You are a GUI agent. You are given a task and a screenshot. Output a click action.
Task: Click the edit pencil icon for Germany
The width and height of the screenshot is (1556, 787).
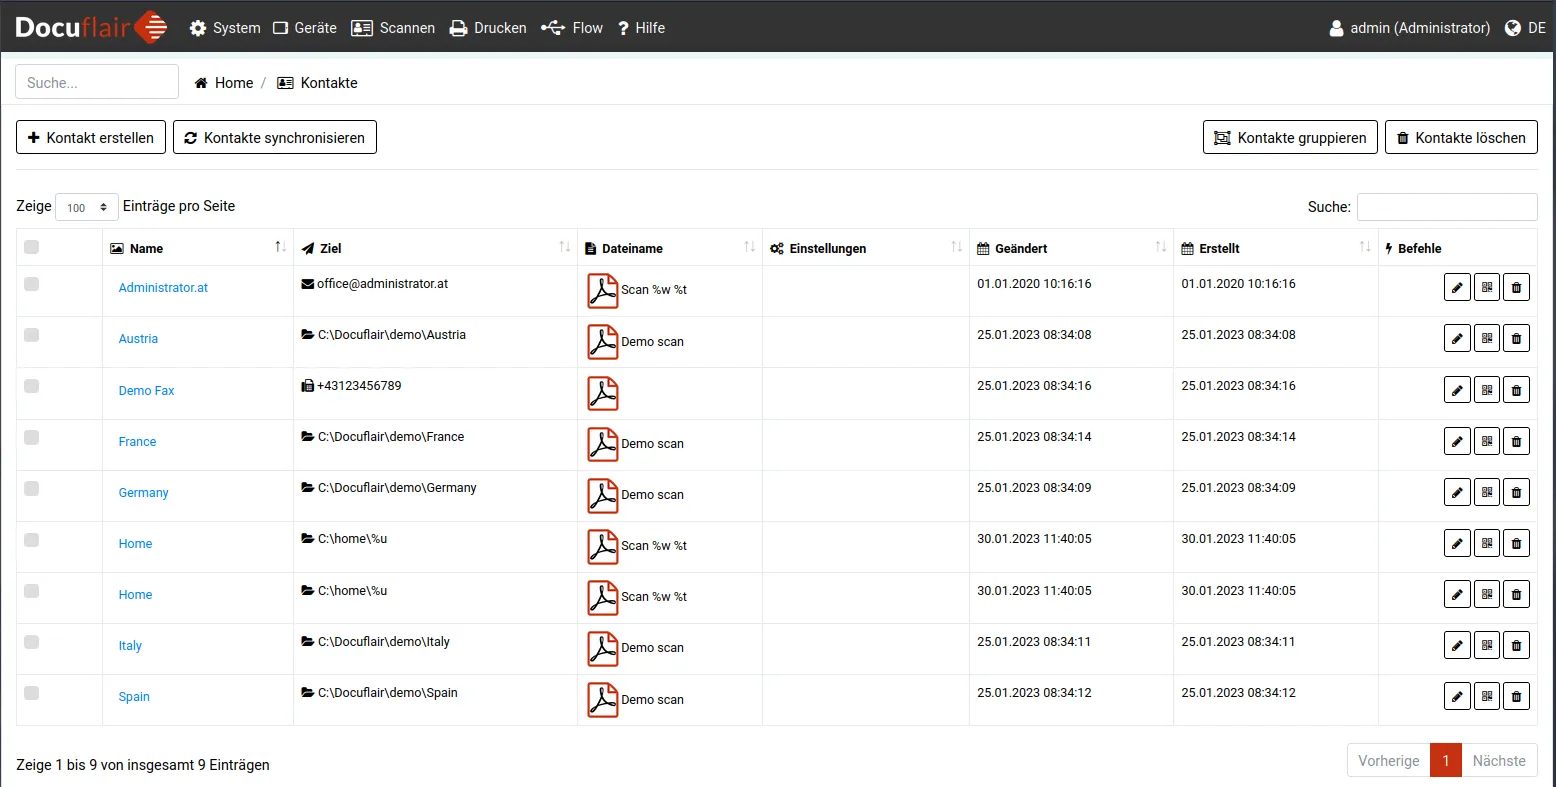[x=1457, y=492]
